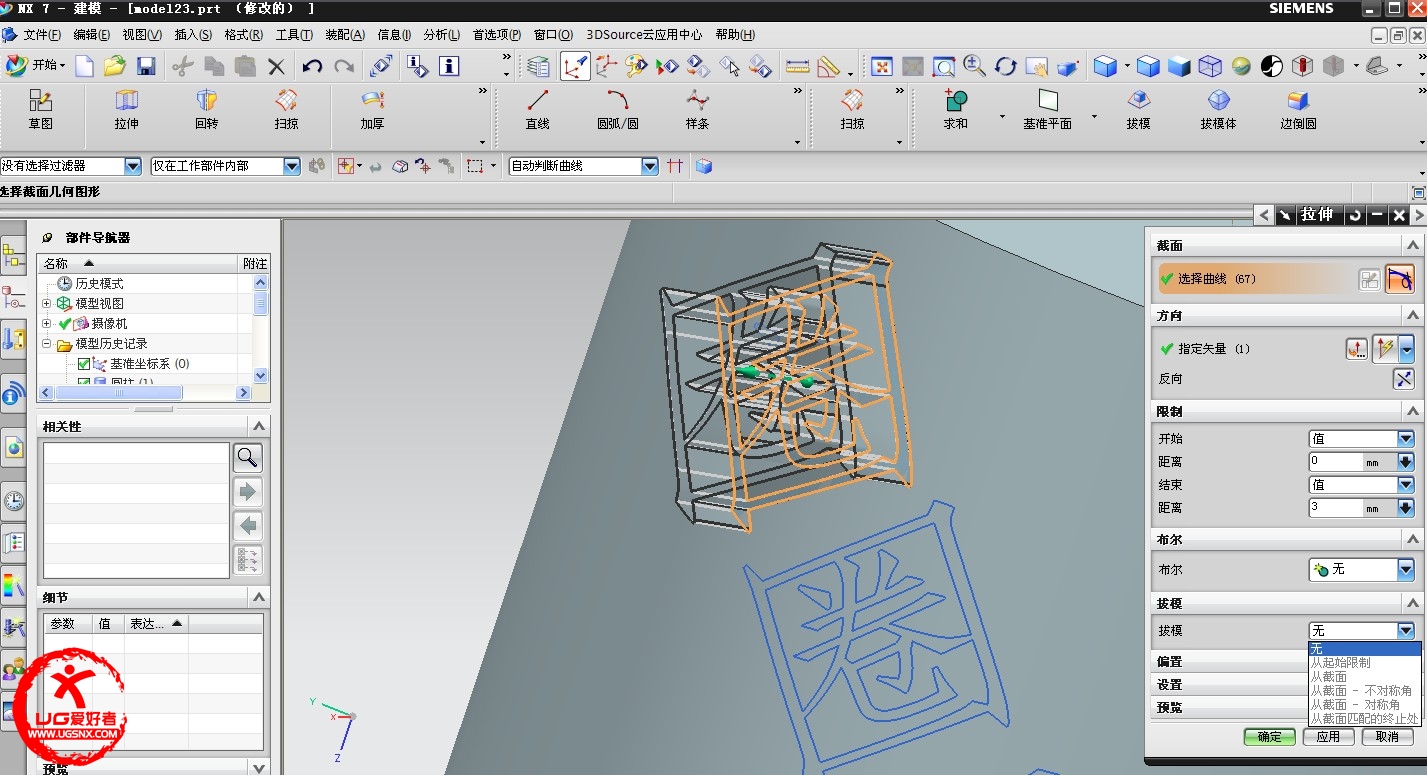Viewport: 1427px width, 775px height.
Task: Click the 加厚 thicken tool
Action: click(372, 110)
